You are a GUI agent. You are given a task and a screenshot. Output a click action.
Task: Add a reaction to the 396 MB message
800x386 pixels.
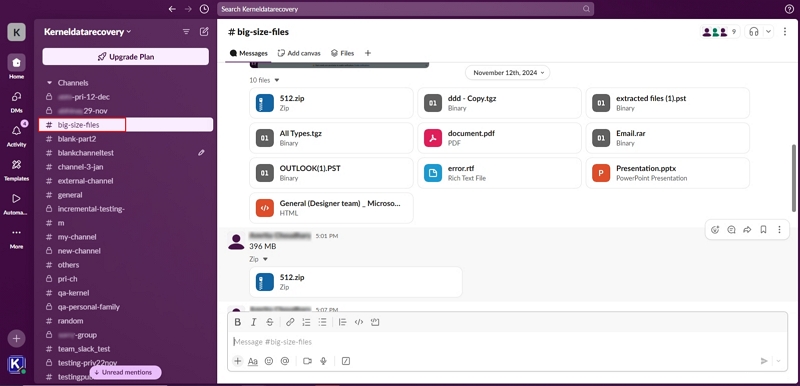(715, 229)
